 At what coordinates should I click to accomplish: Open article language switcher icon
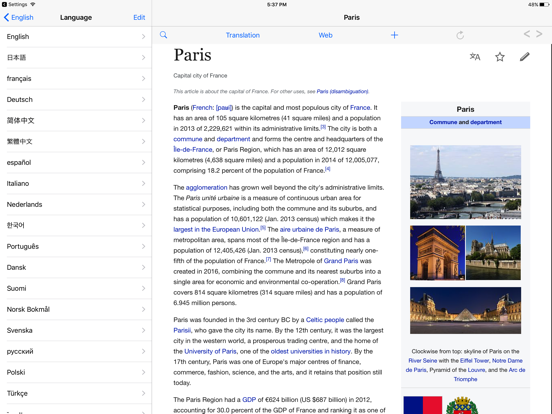[475, 57]
